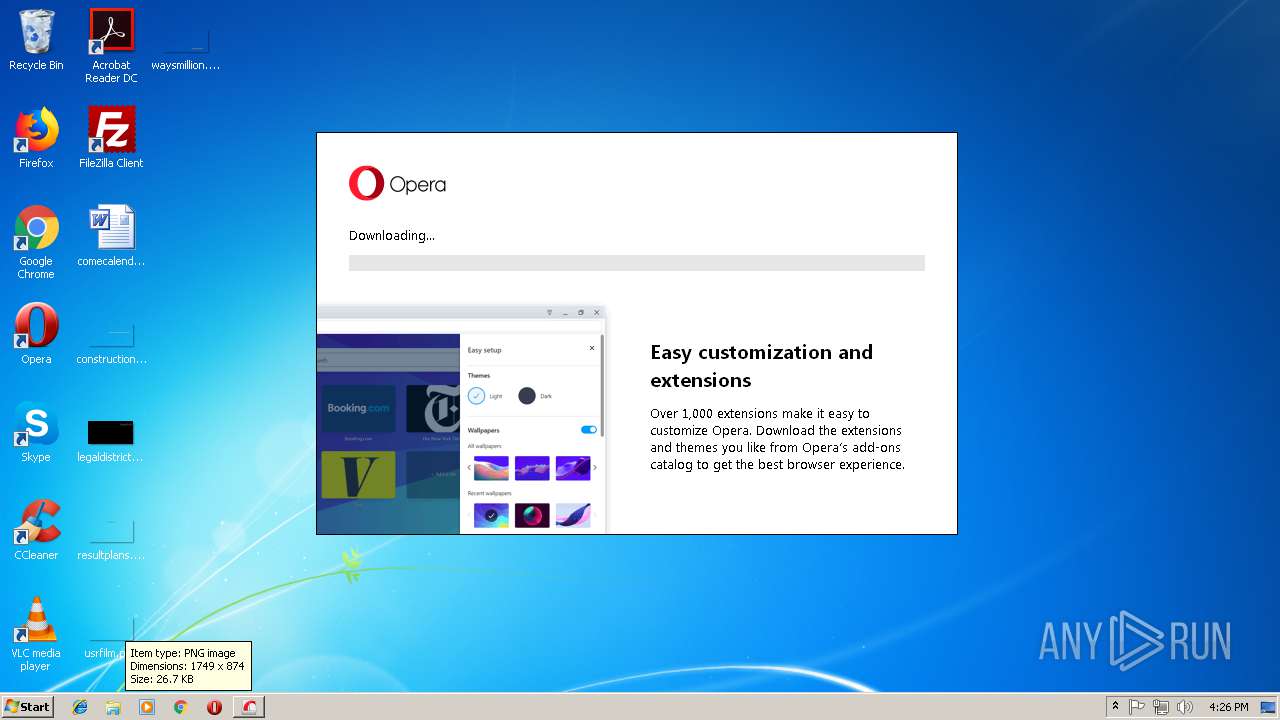Launch Acrobat Reader DC shortcut
This screenshot has width=1280, height=720.
pos(111,46)
